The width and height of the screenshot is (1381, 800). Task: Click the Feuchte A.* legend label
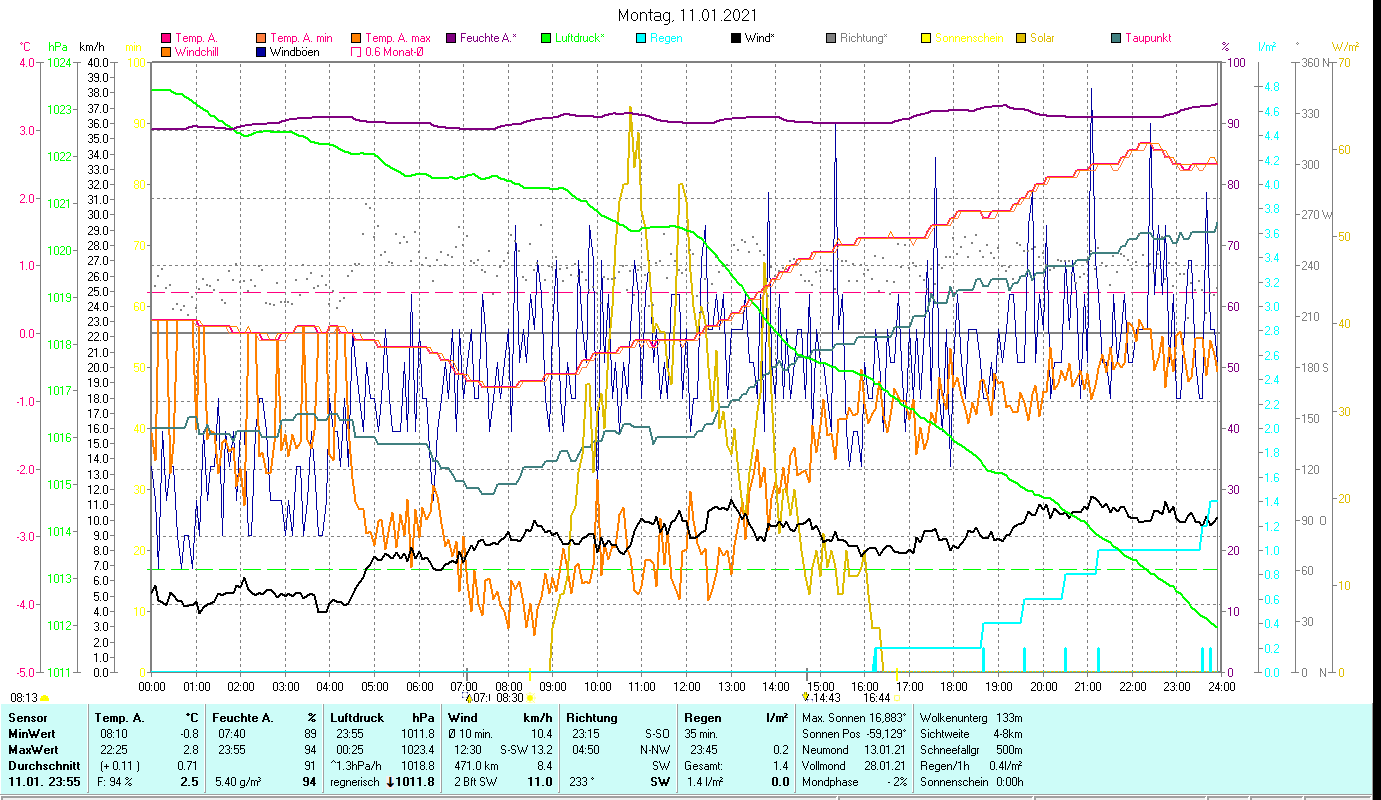point(489,38)
